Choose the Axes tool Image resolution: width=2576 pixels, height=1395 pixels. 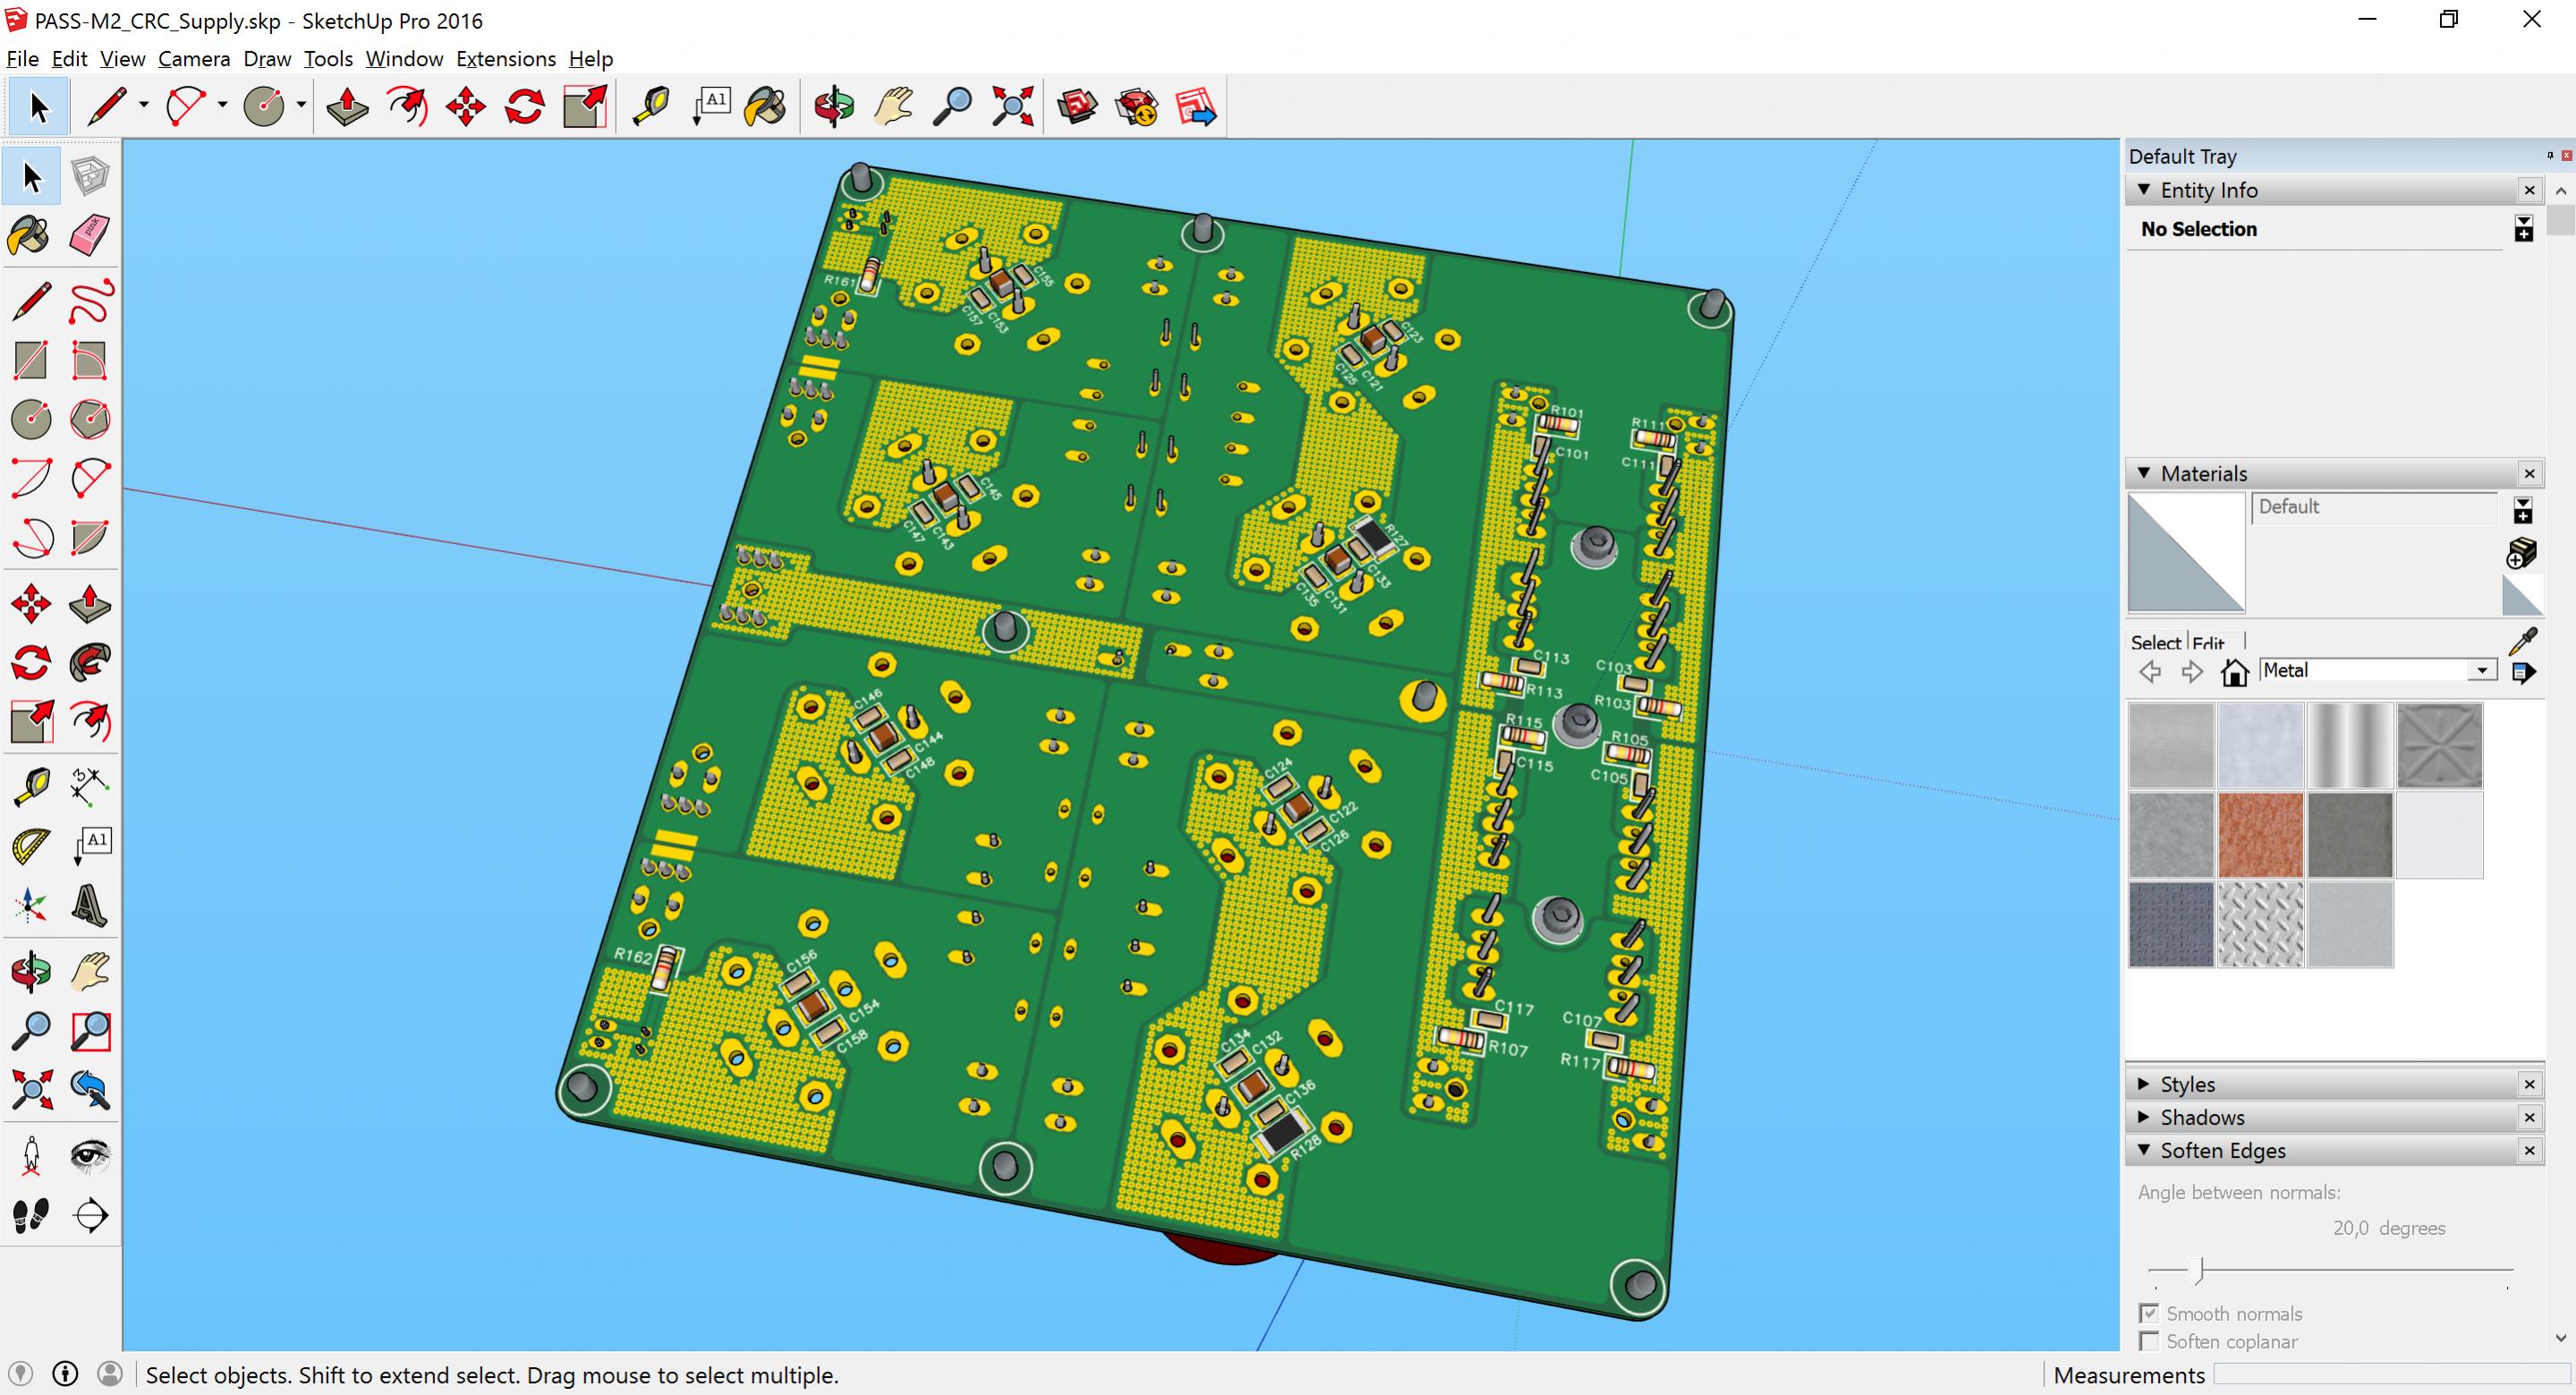[31, 905]
